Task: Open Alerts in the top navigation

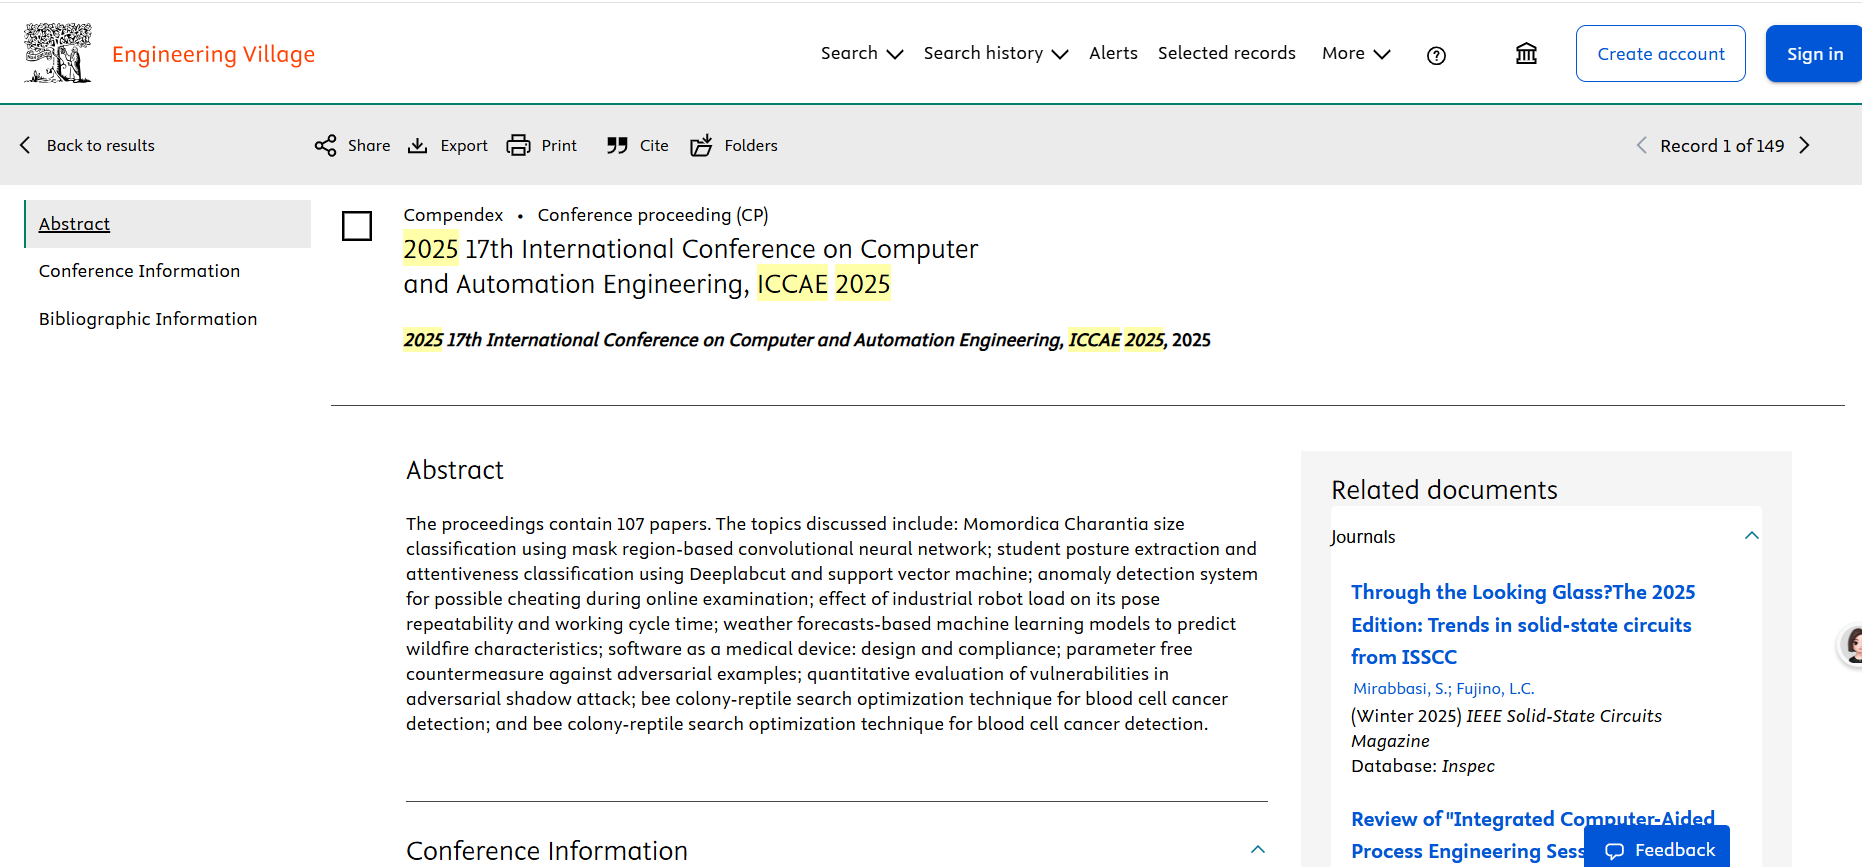Action: [1113, 53]
